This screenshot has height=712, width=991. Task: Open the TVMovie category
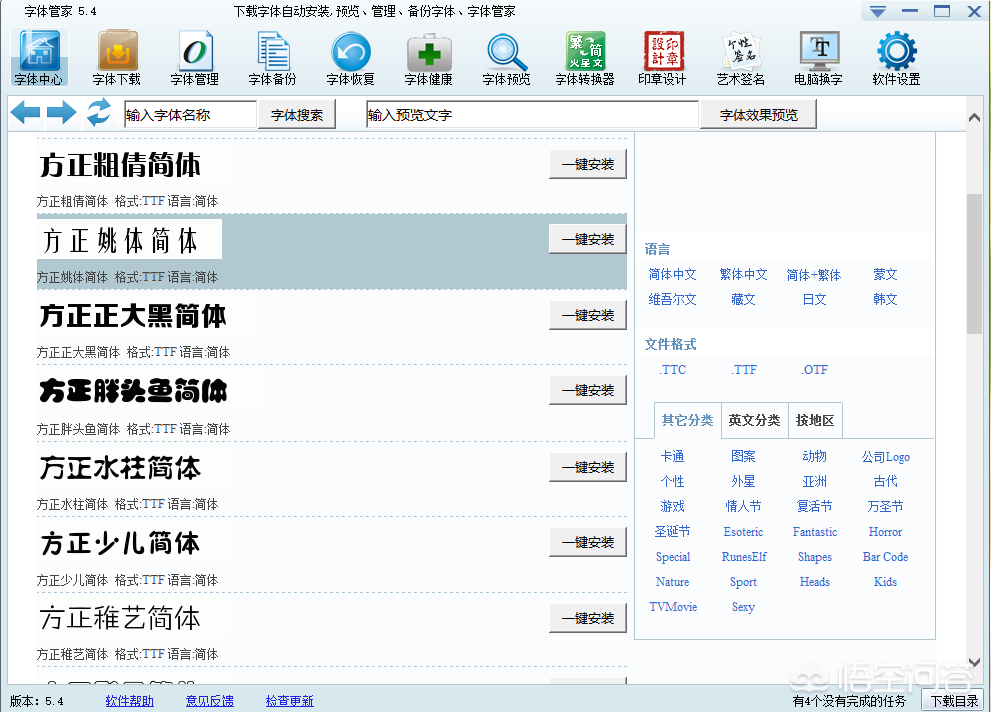point(673,606)
